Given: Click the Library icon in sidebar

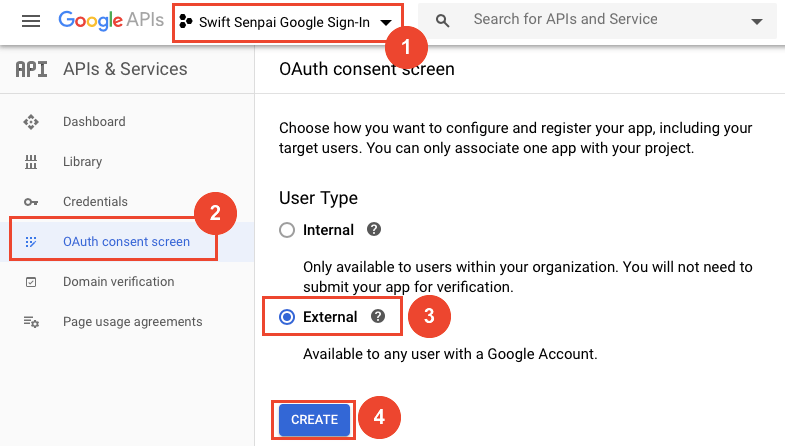Looking at the screenshot, I should point(31,162).
